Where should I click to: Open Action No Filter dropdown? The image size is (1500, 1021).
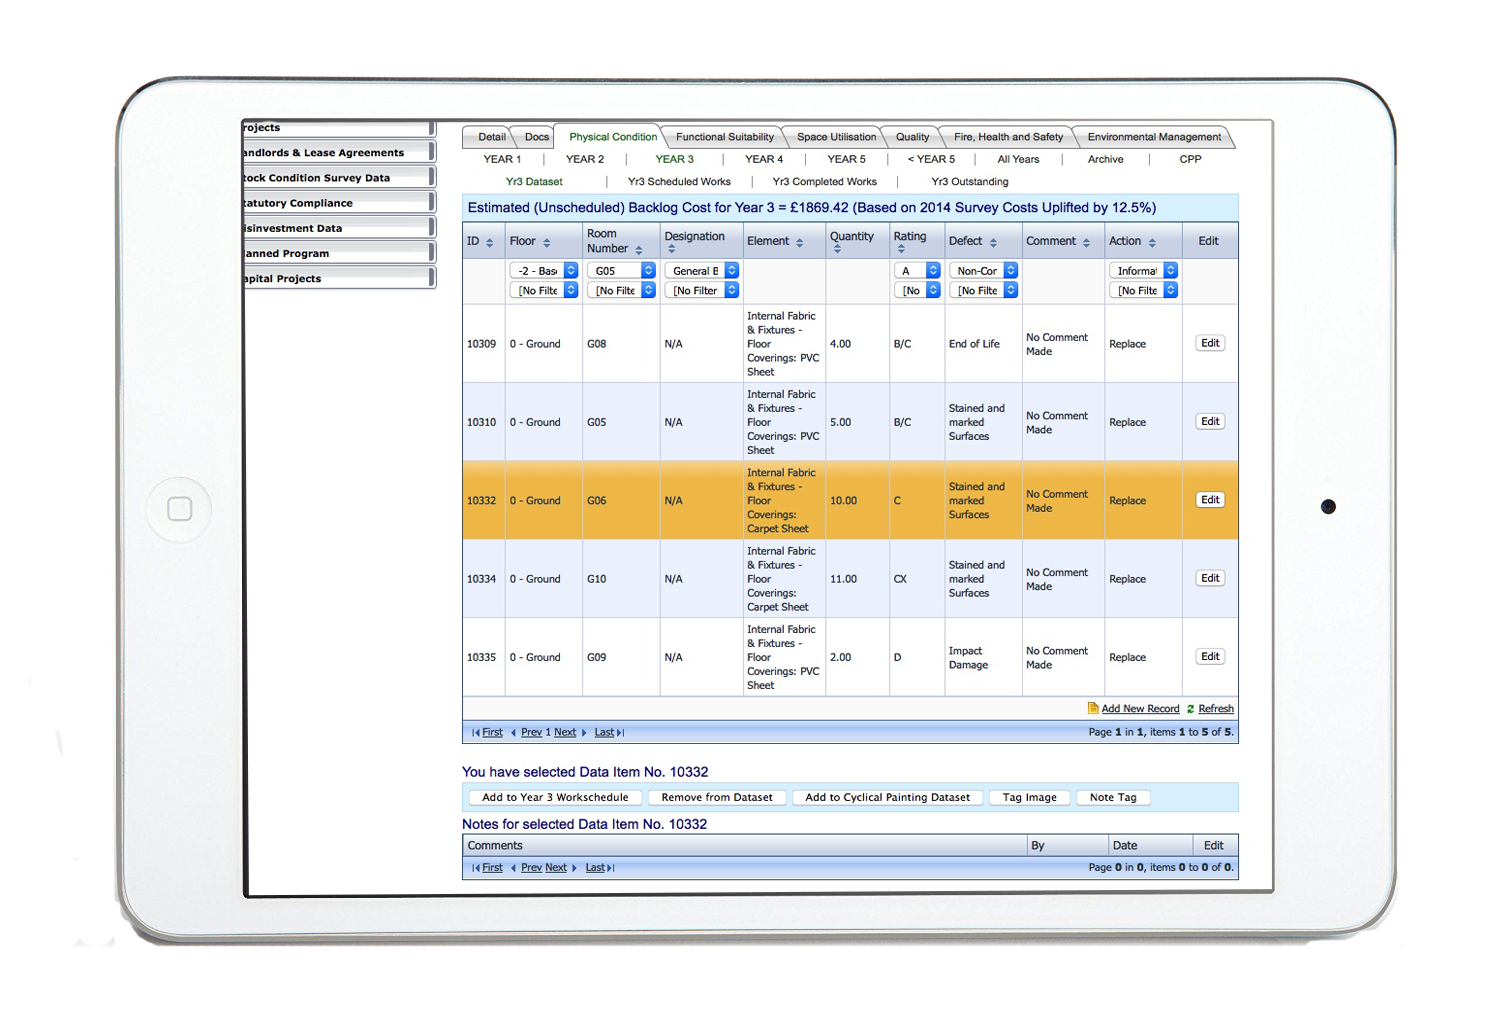(1143, 290)
